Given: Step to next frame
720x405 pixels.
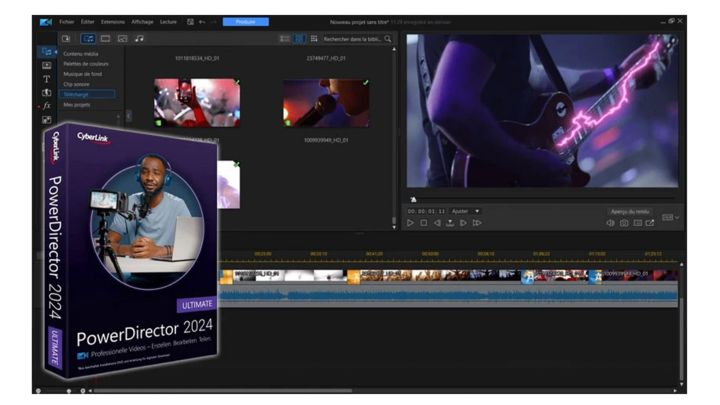Looking at the screenshot, I should coord(463,223).
